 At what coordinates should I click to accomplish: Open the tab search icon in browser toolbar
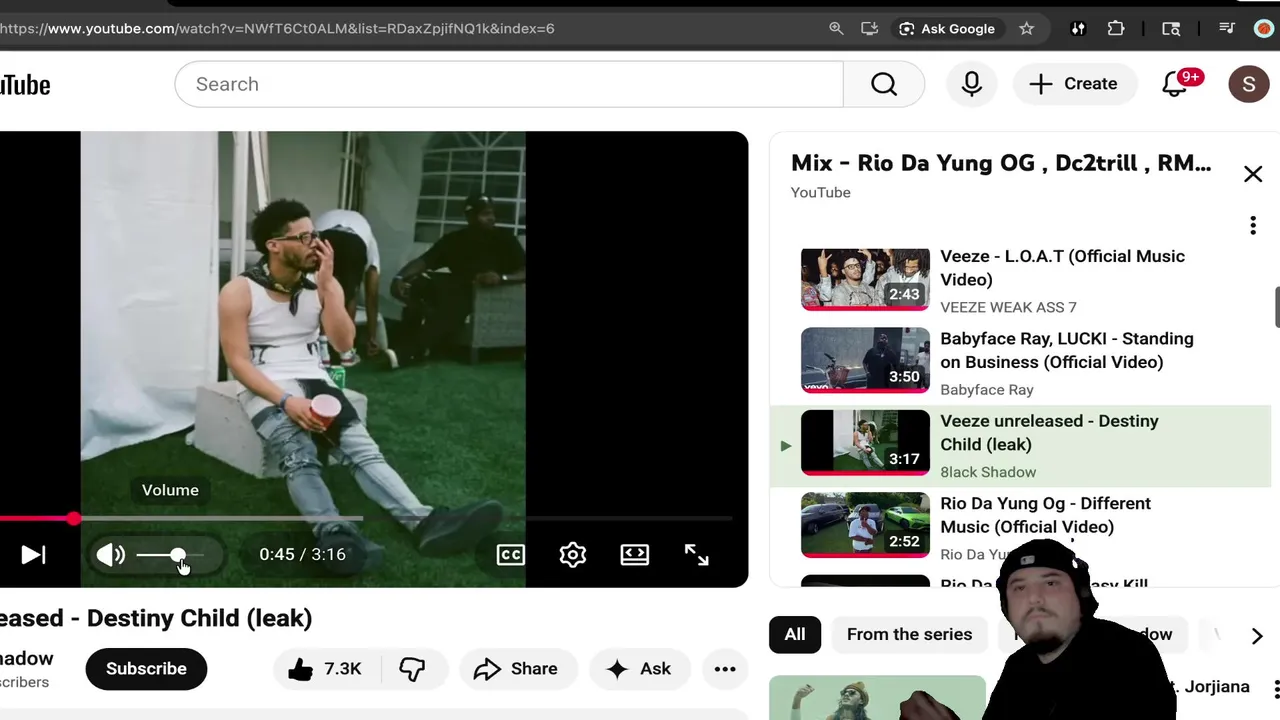1171,29
